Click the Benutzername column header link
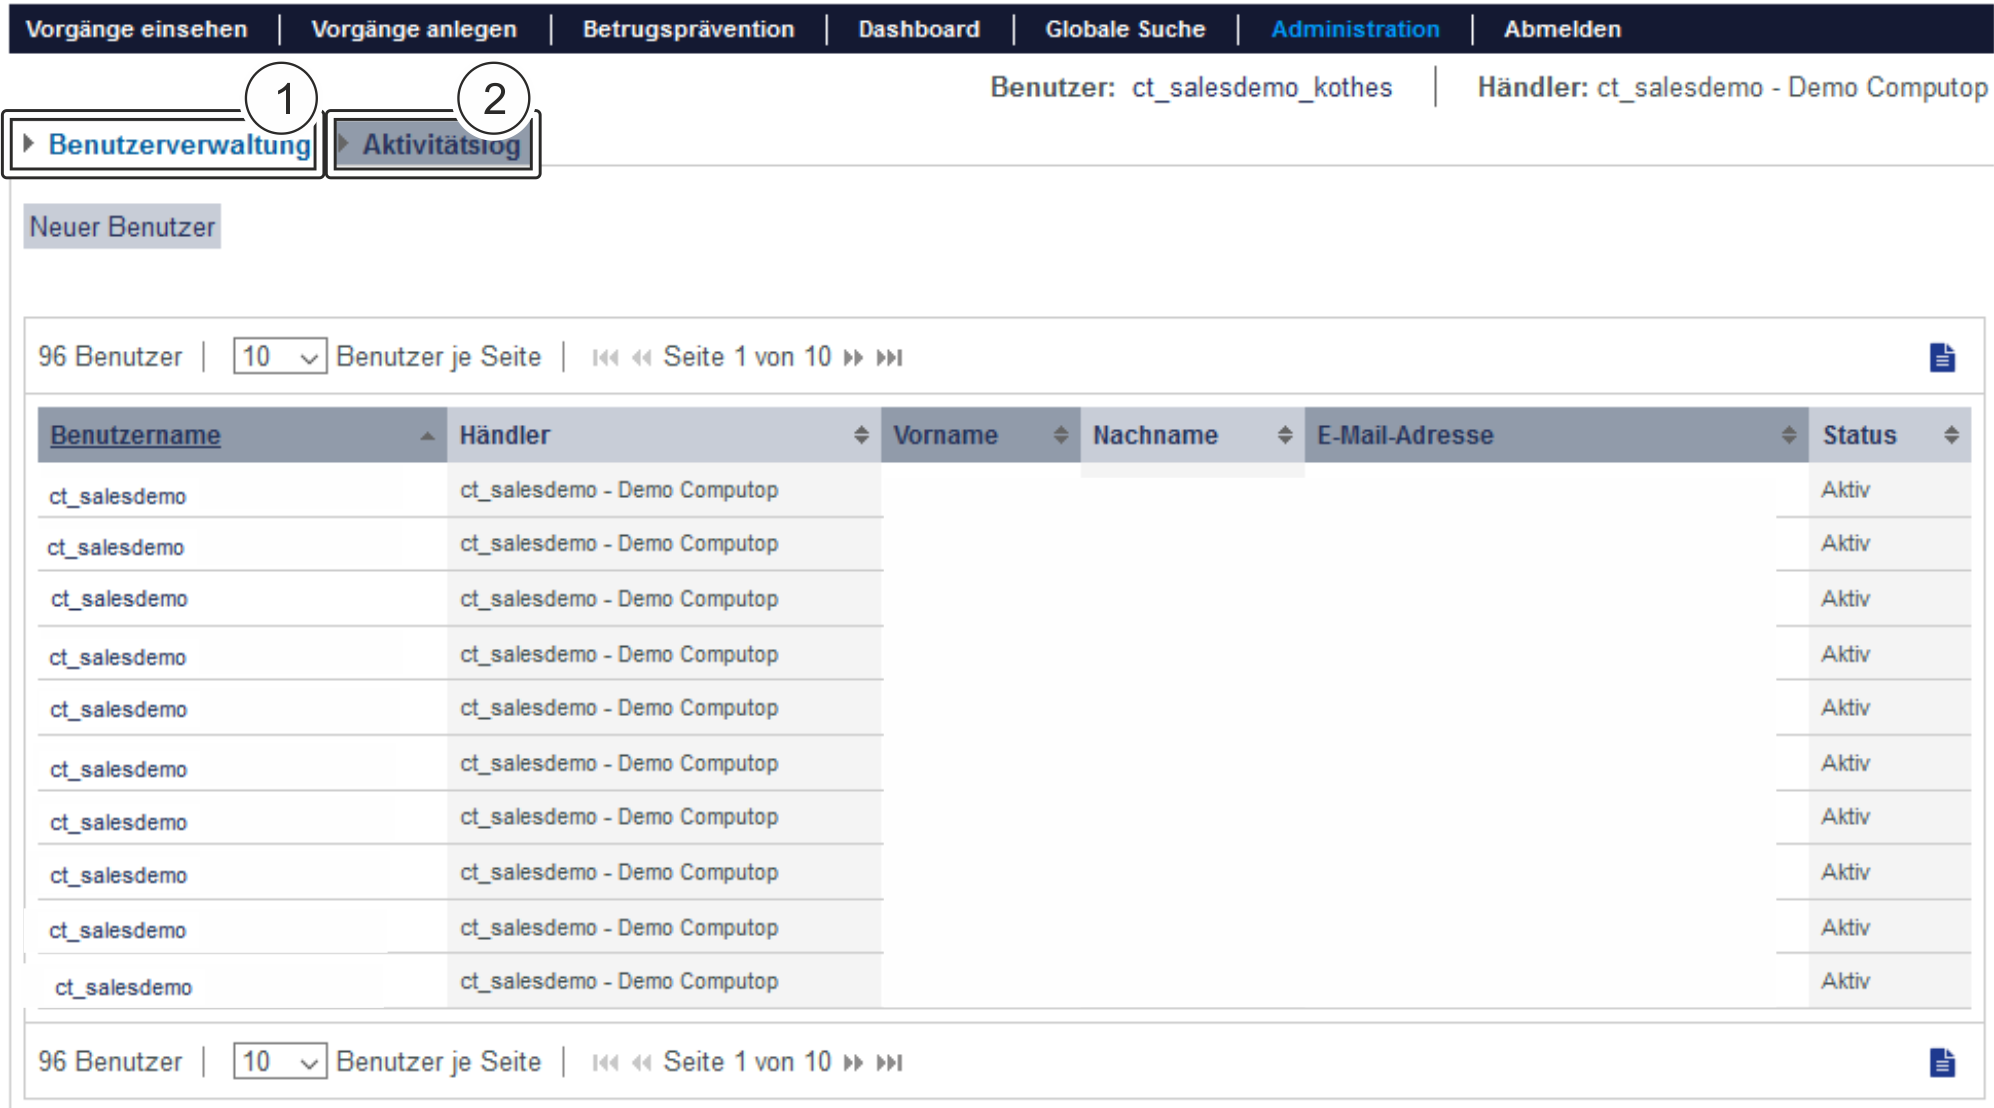 coord(136,435)
